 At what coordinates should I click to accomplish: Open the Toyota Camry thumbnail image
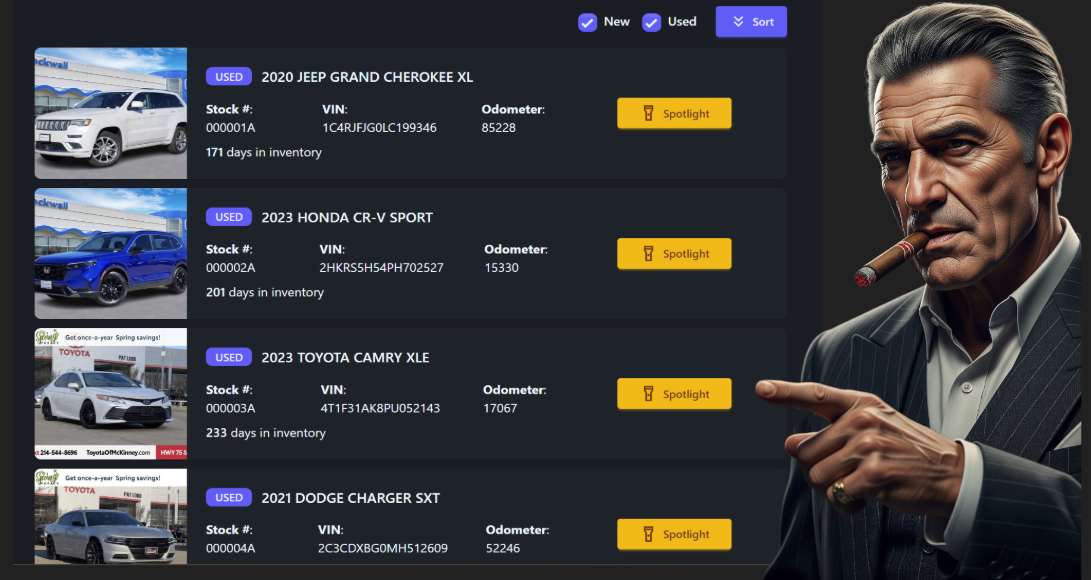(x=111, y=394)
